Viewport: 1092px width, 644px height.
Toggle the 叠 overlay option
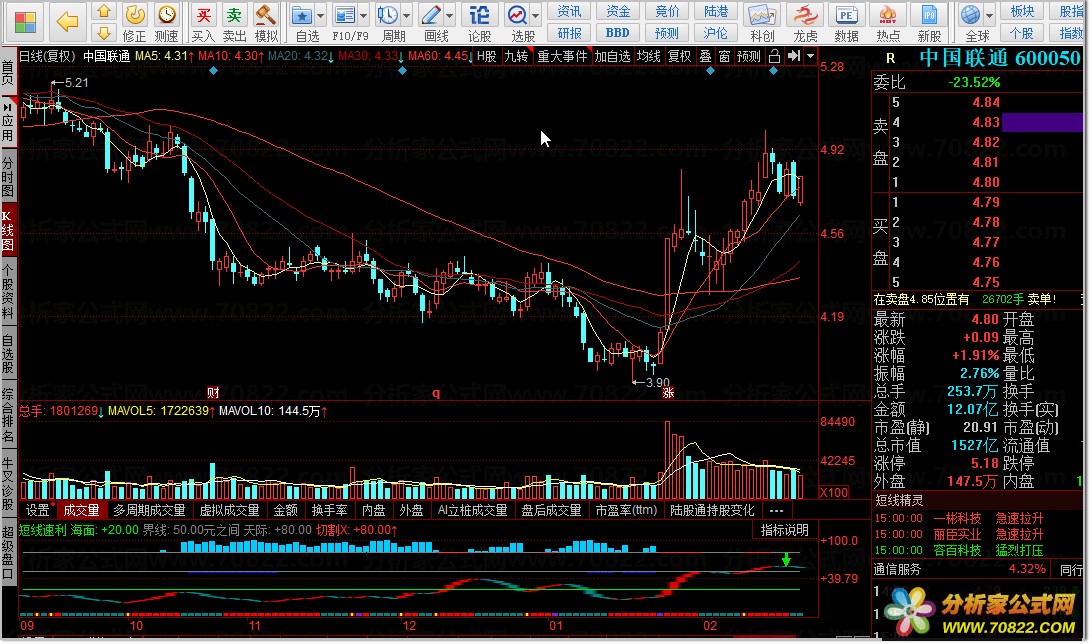(x=705, y=56)
